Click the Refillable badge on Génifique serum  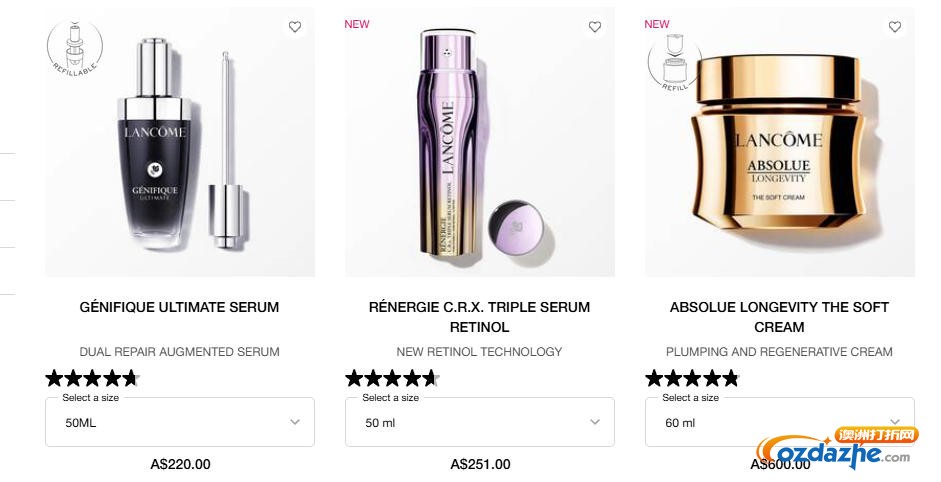[75, 48]
